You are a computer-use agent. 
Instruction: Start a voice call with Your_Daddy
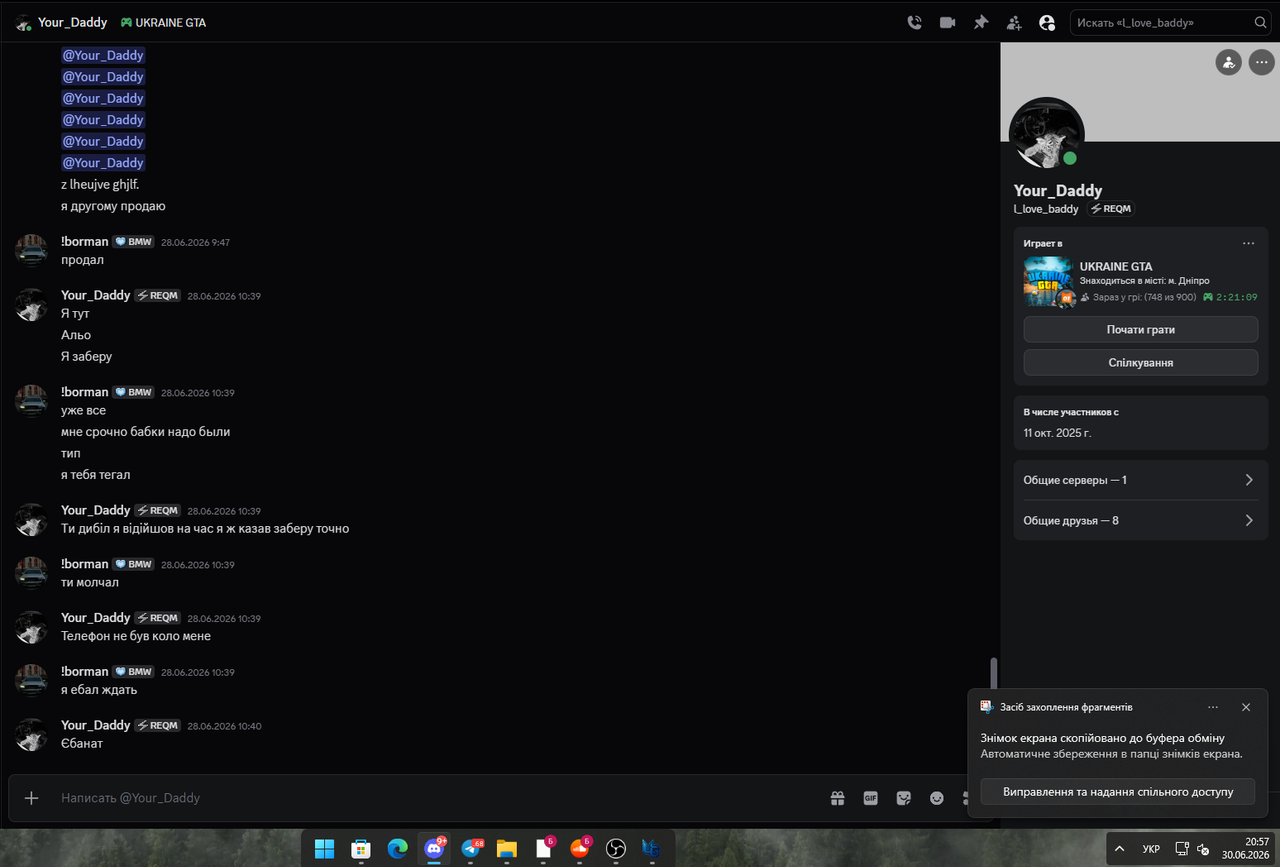[x=914, y=22]
